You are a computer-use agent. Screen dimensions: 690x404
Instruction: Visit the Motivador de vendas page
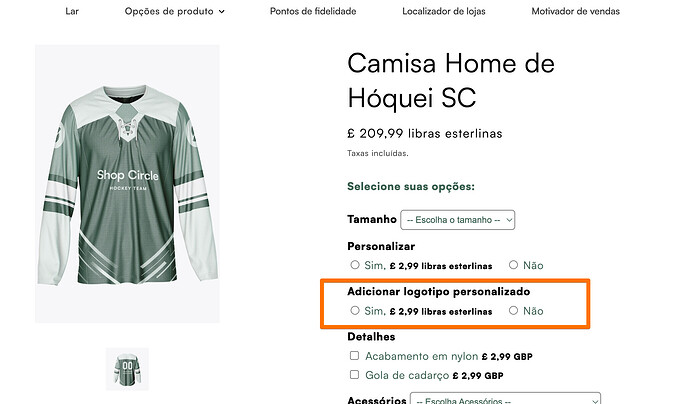tap(576, 11)
